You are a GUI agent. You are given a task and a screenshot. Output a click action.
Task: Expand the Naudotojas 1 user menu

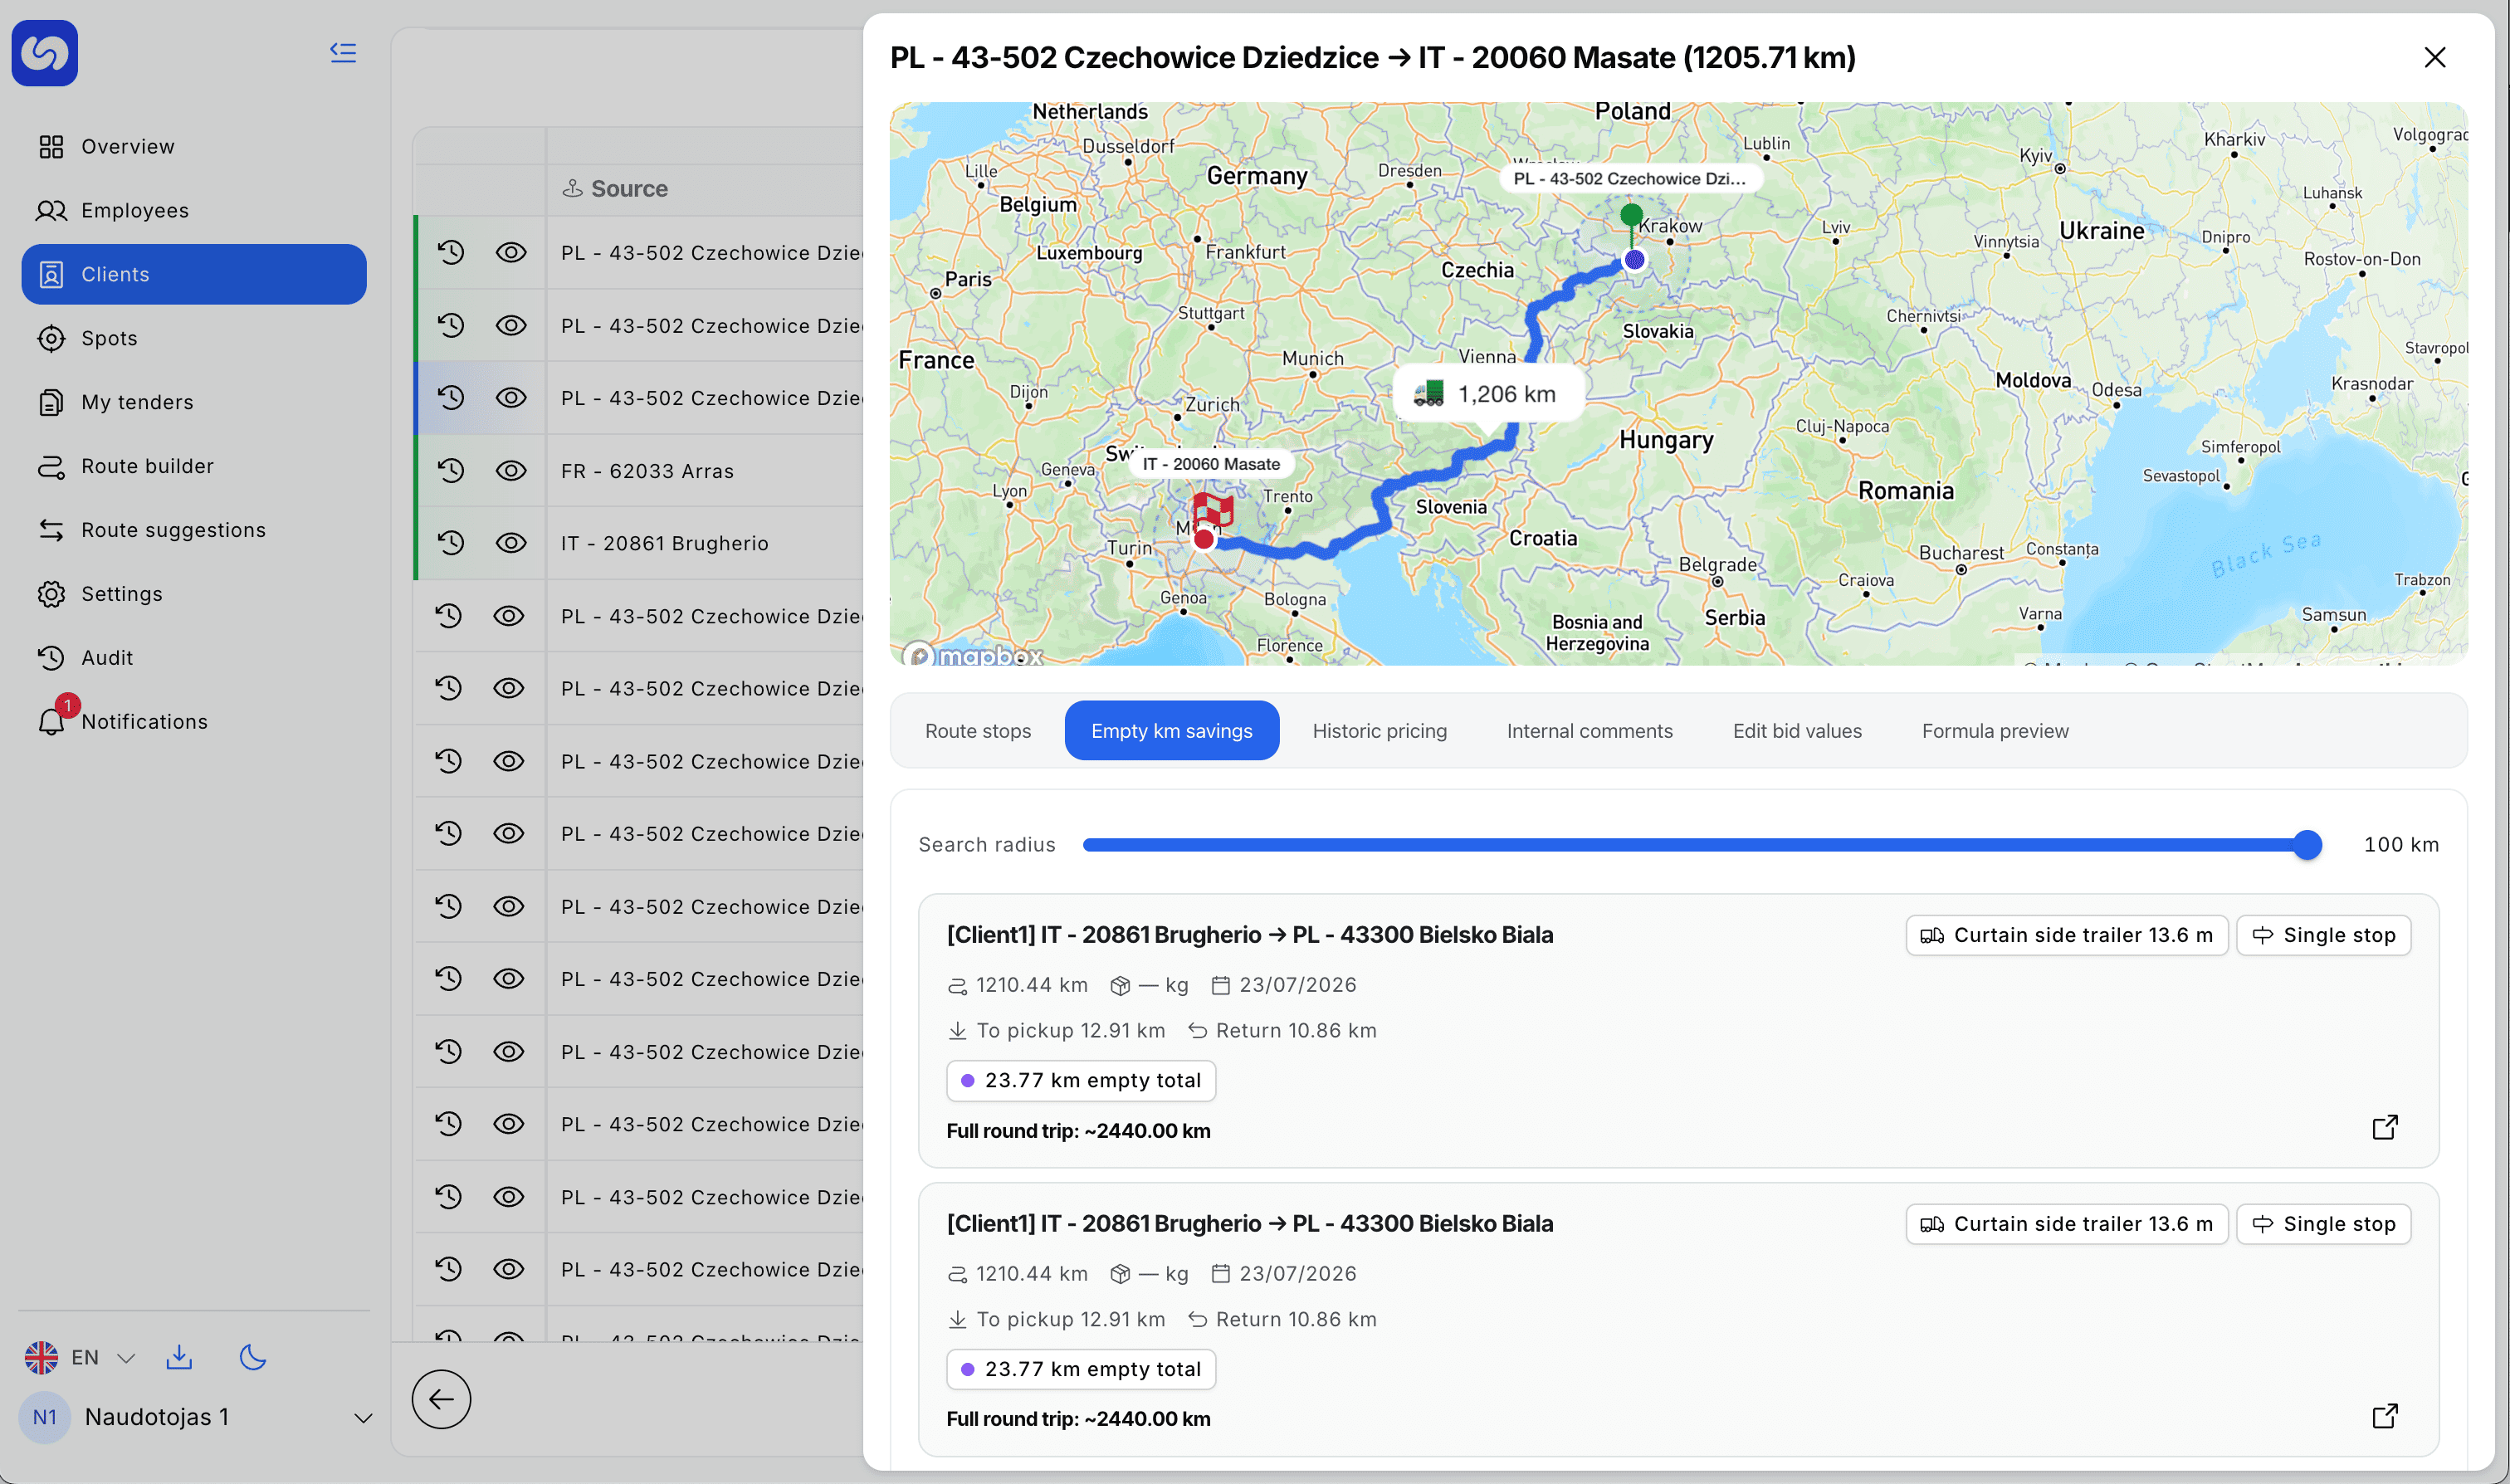pos(196,1417)
